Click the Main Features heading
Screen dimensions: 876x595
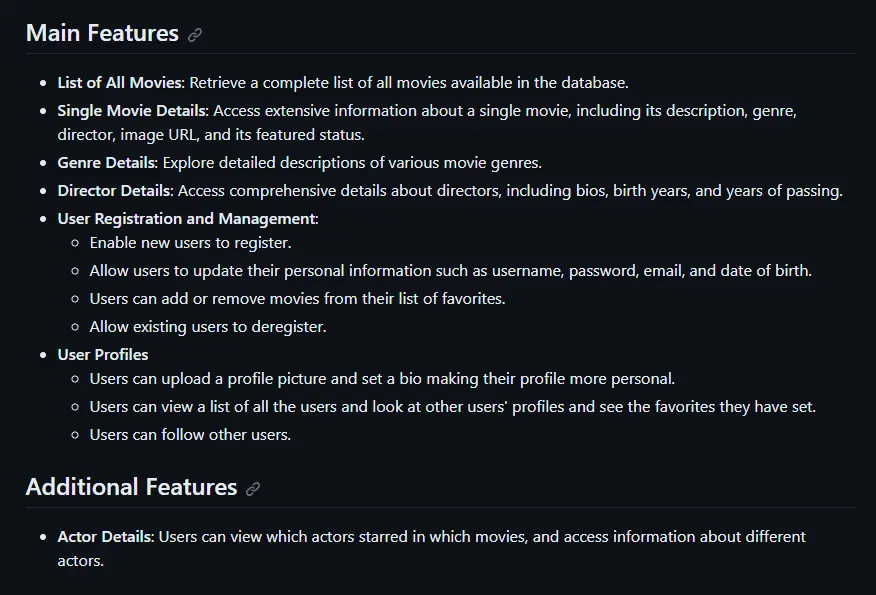coord(102,33)
